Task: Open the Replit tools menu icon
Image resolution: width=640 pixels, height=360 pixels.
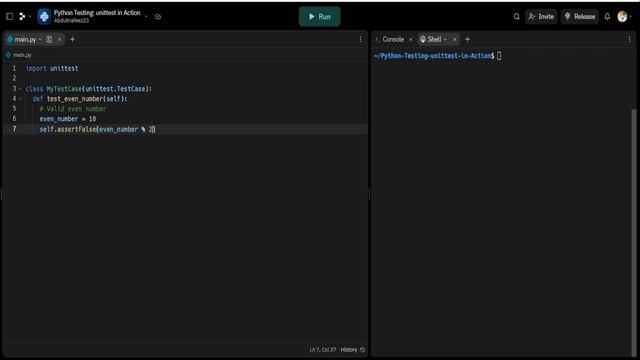Action: coord(22,16)
